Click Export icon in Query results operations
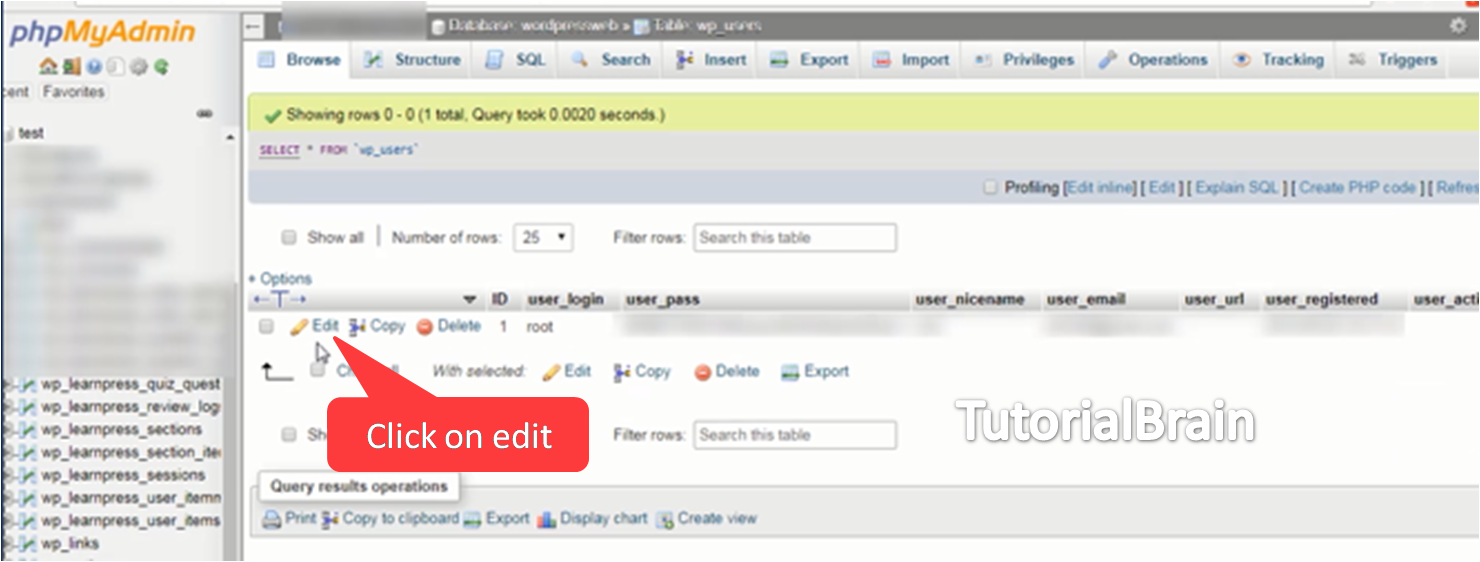Screen dimensions: 1480x562 [473, 519]
